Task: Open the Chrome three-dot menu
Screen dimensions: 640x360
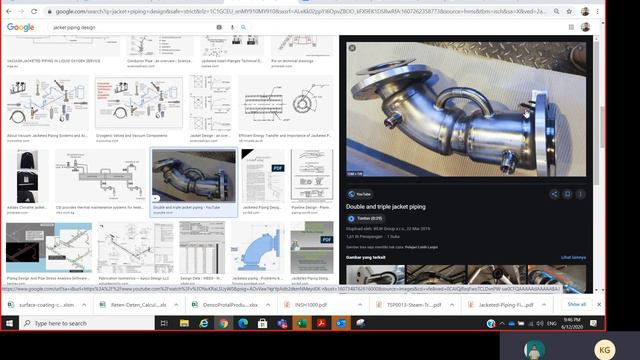Action: [598, 11]
